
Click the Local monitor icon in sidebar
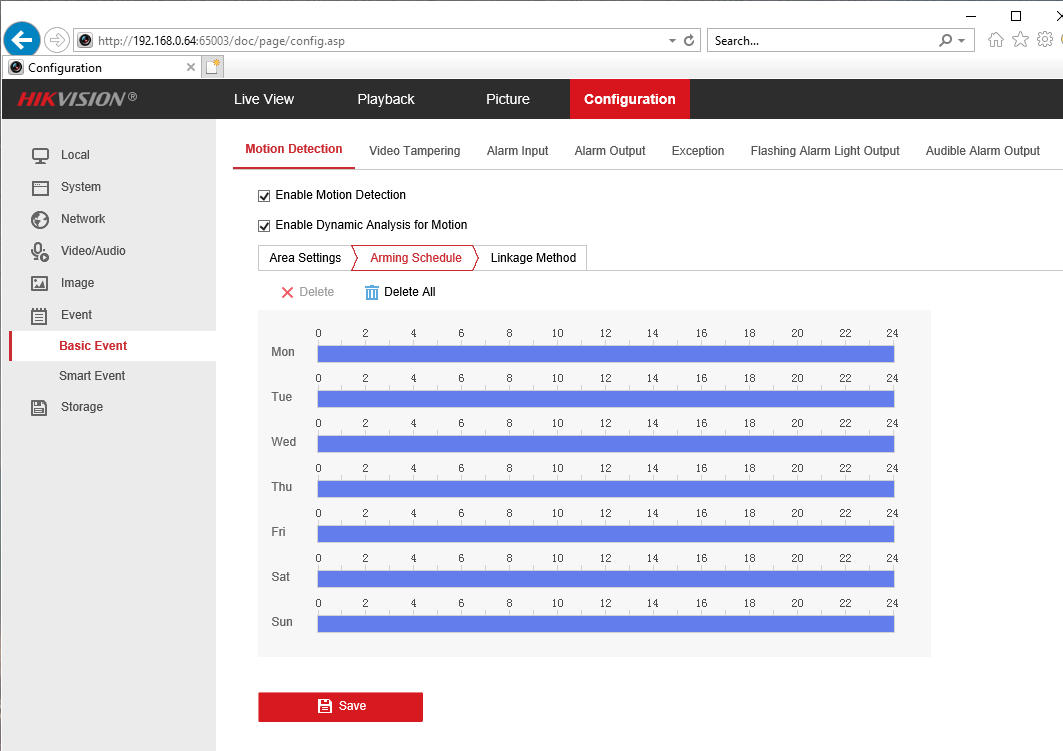(x=40, y=155)
